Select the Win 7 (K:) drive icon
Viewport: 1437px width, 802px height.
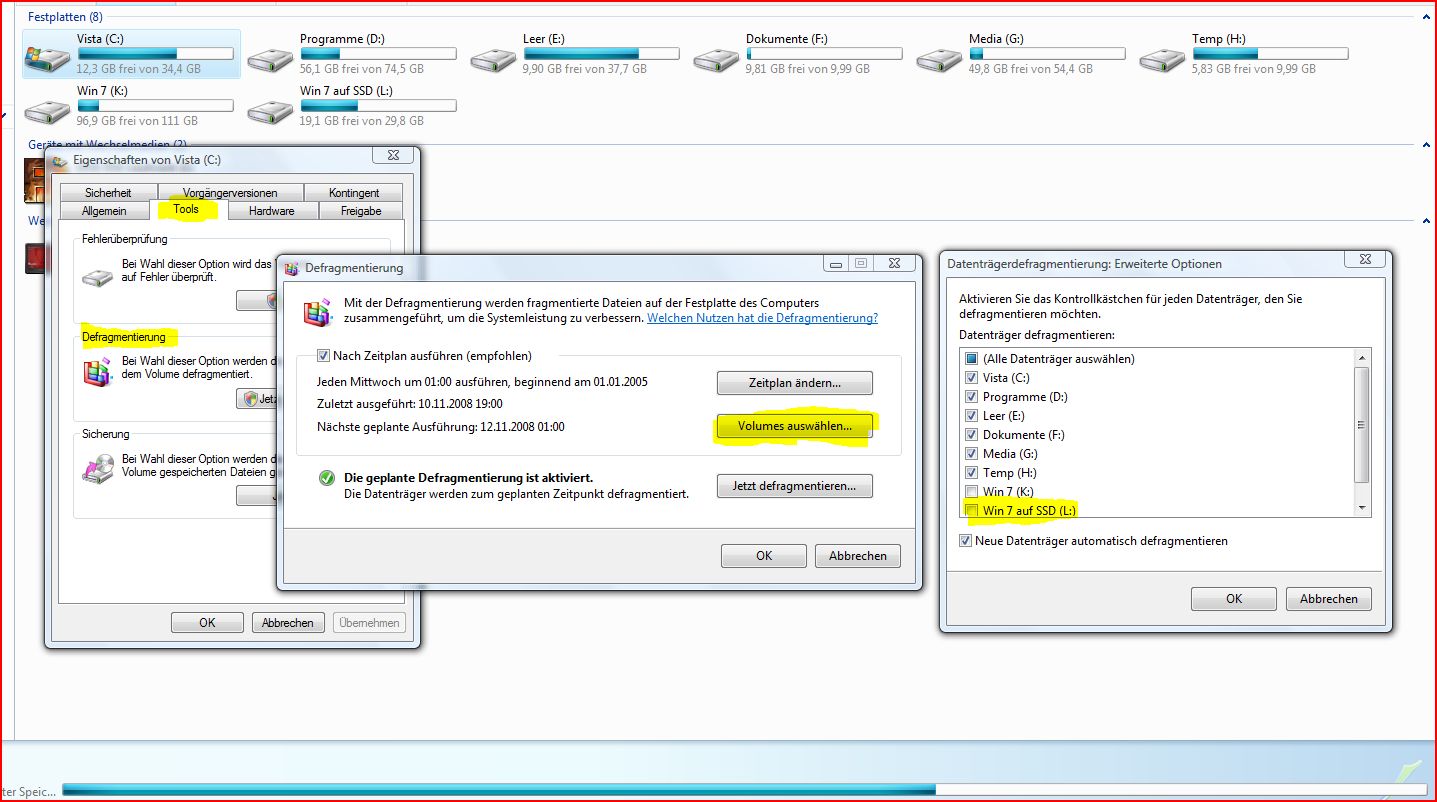47,110
